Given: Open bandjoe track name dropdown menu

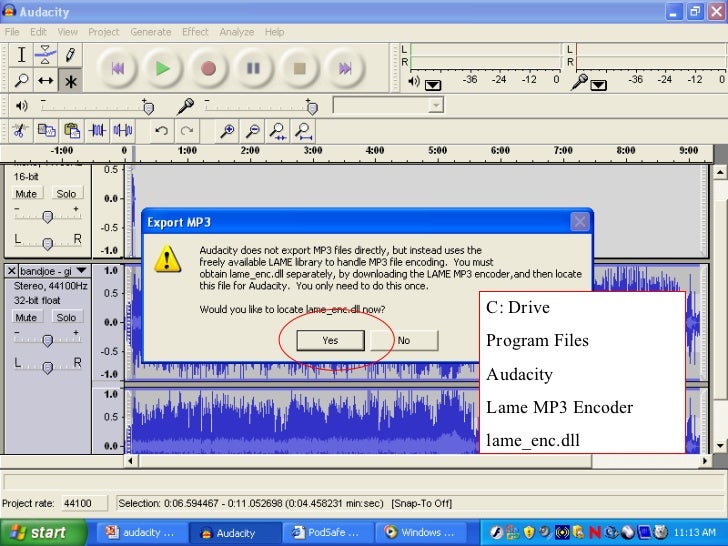Looking at the screenshot, I should tap(82, 271).
